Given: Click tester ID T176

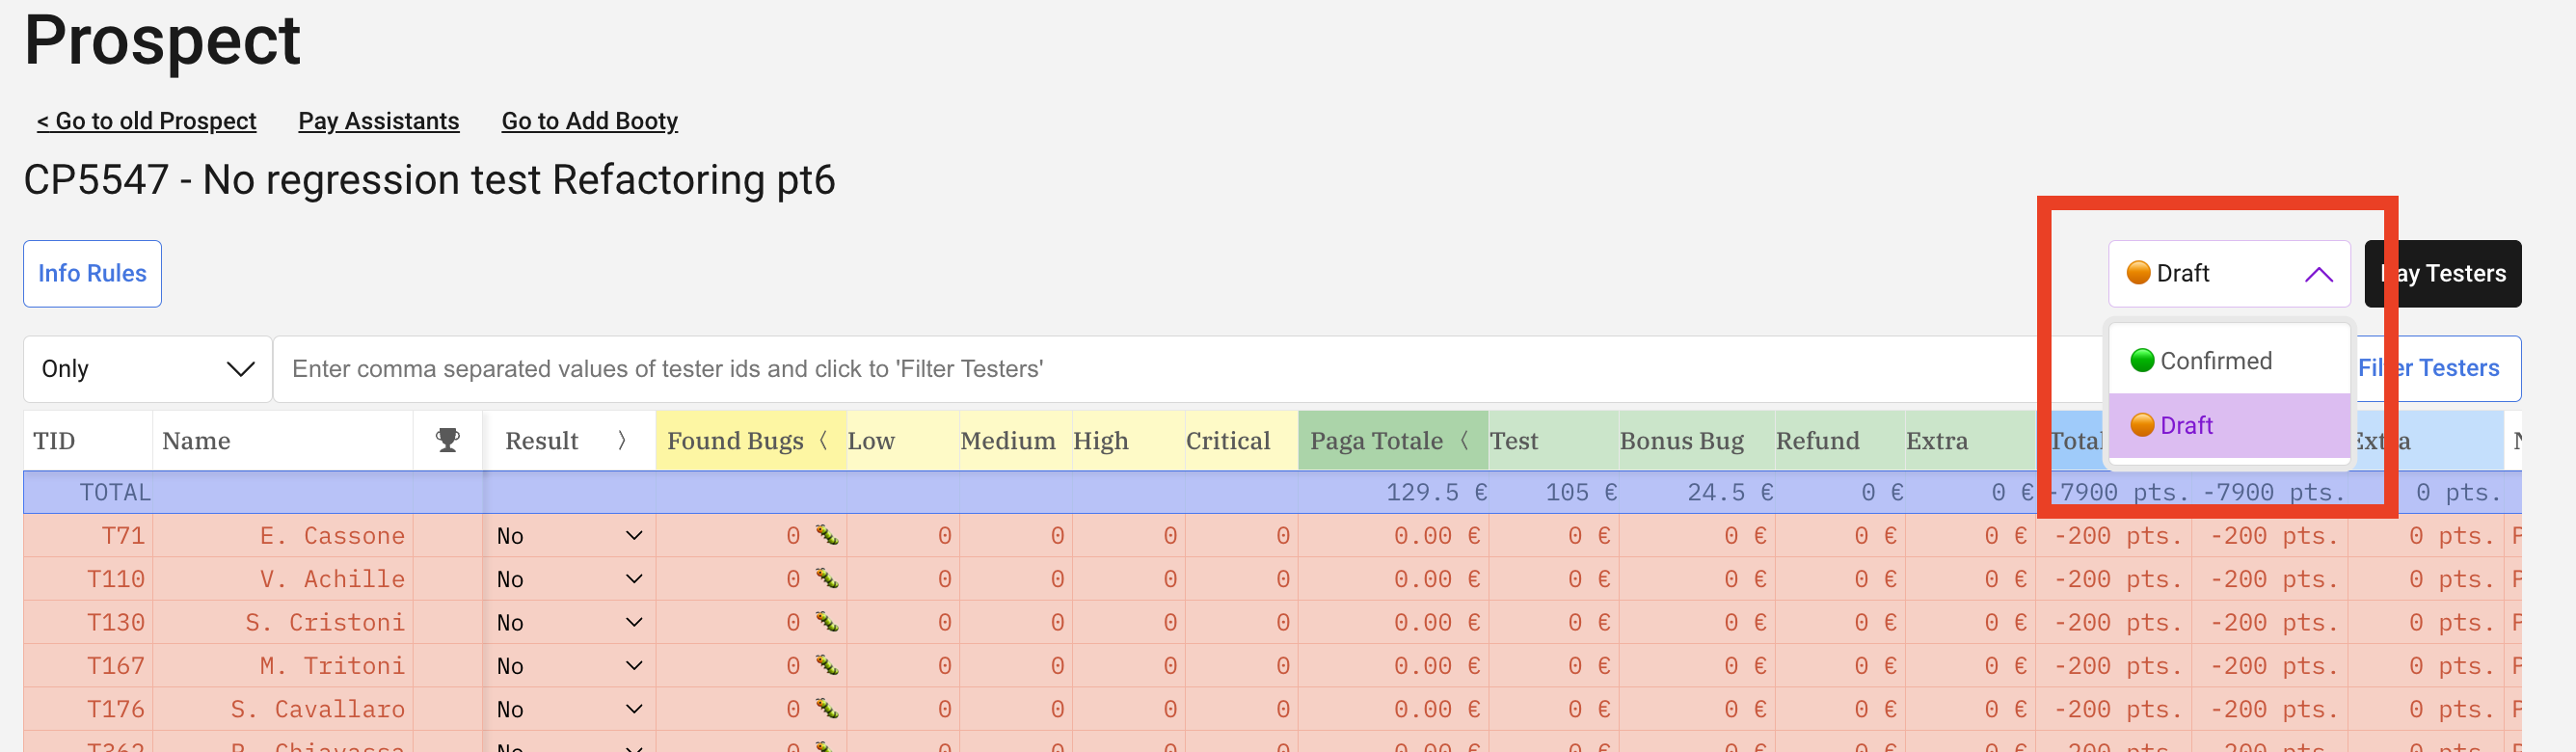Looking at the screenshot, I should point(116,709).
